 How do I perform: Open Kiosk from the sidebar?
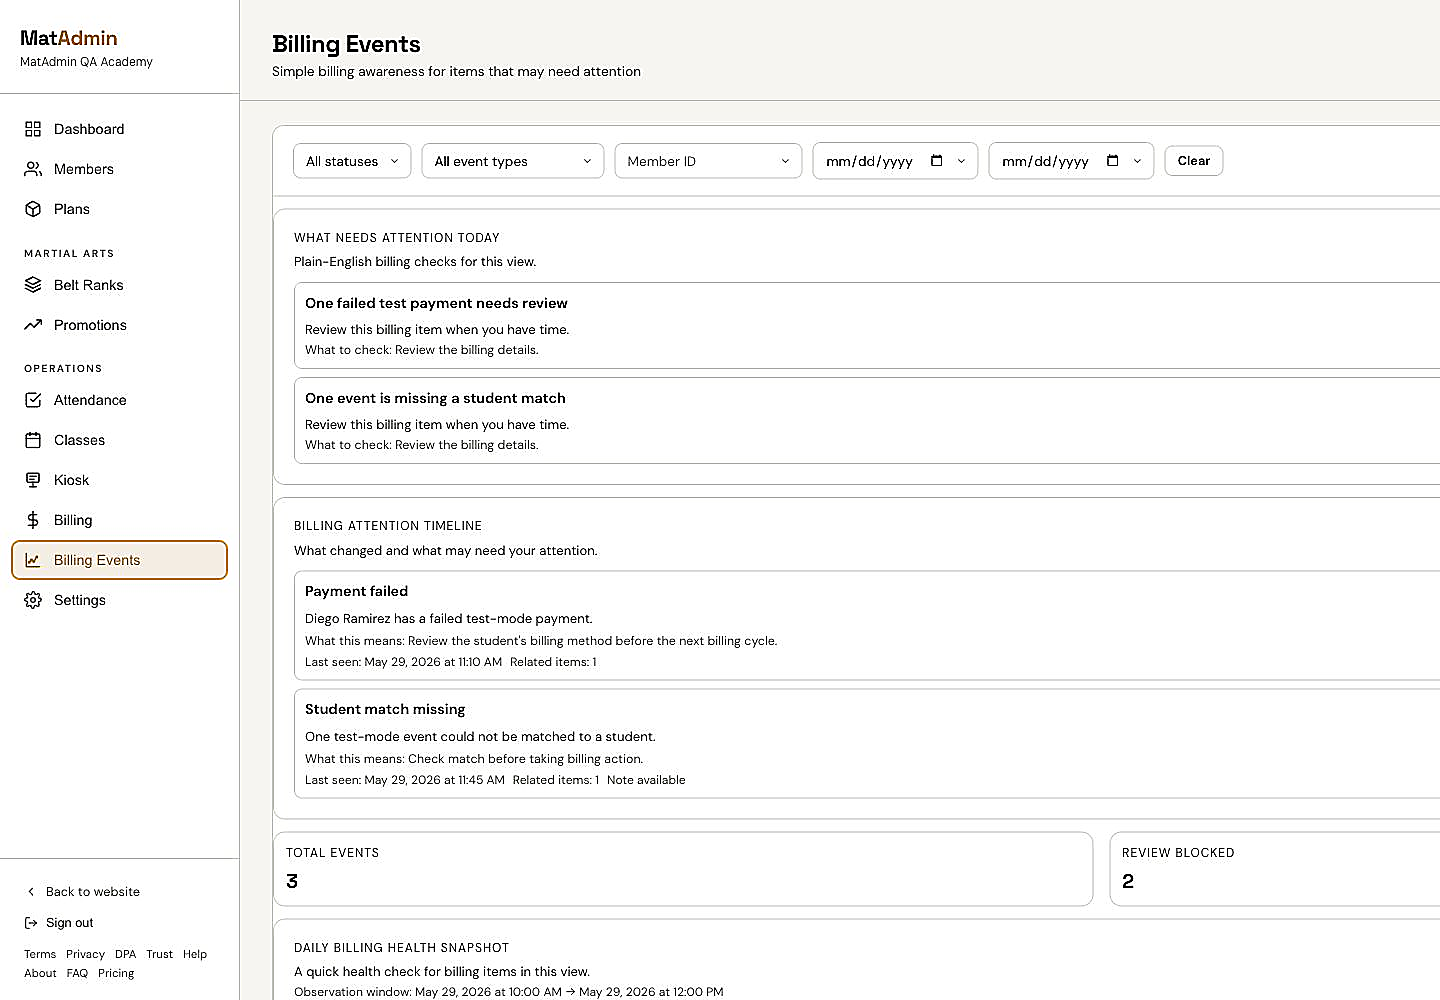[x=120, y=480]
